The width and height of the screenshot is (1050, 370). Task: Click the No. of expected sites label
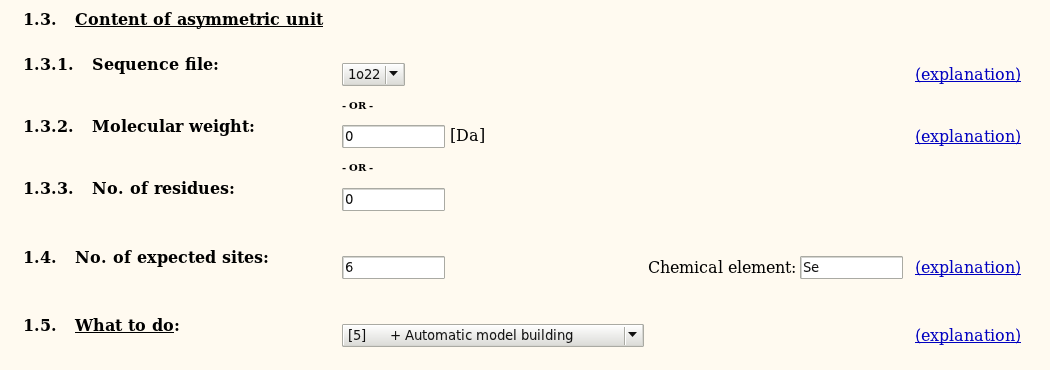[x=171, y=258]
